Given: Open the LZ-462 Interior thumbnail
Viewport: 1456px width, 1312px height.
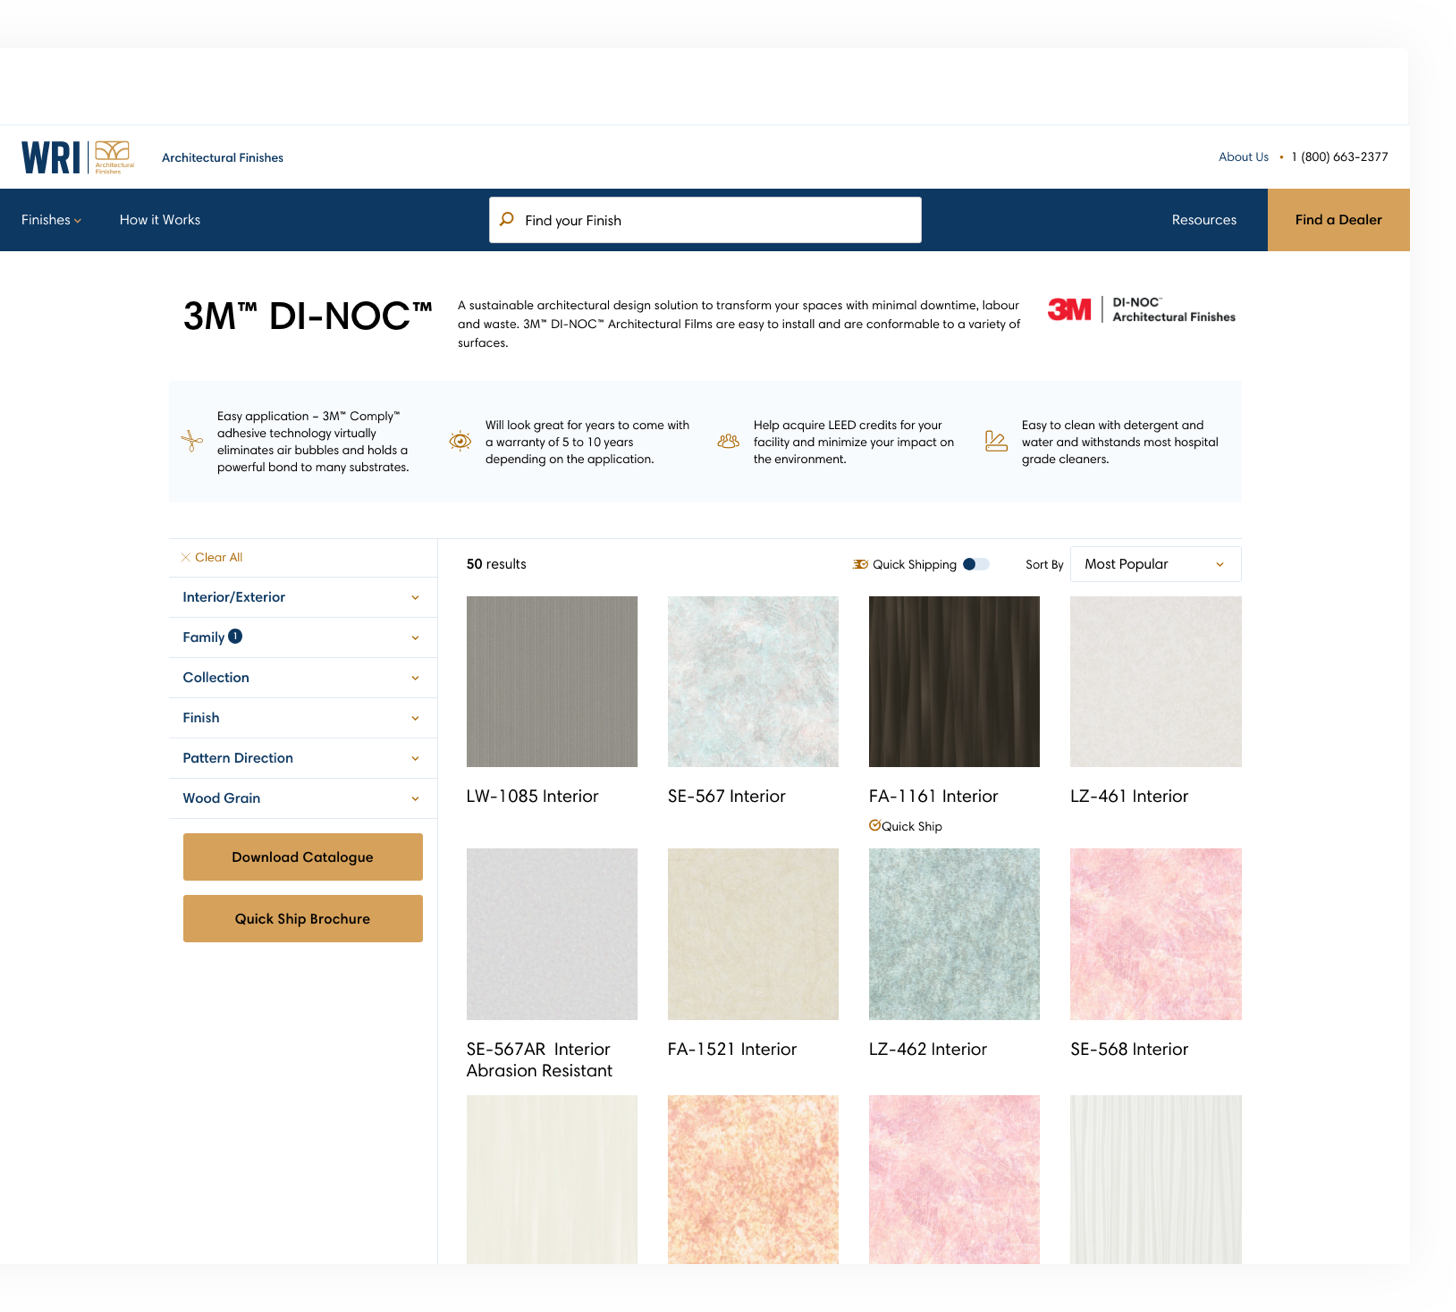Looking at the screenshot, I should point(954,934).
